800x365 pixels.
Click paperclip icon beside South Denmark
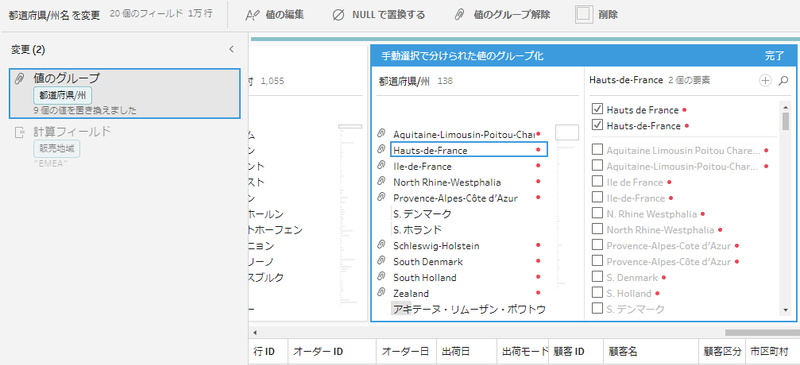pos(381,261)
